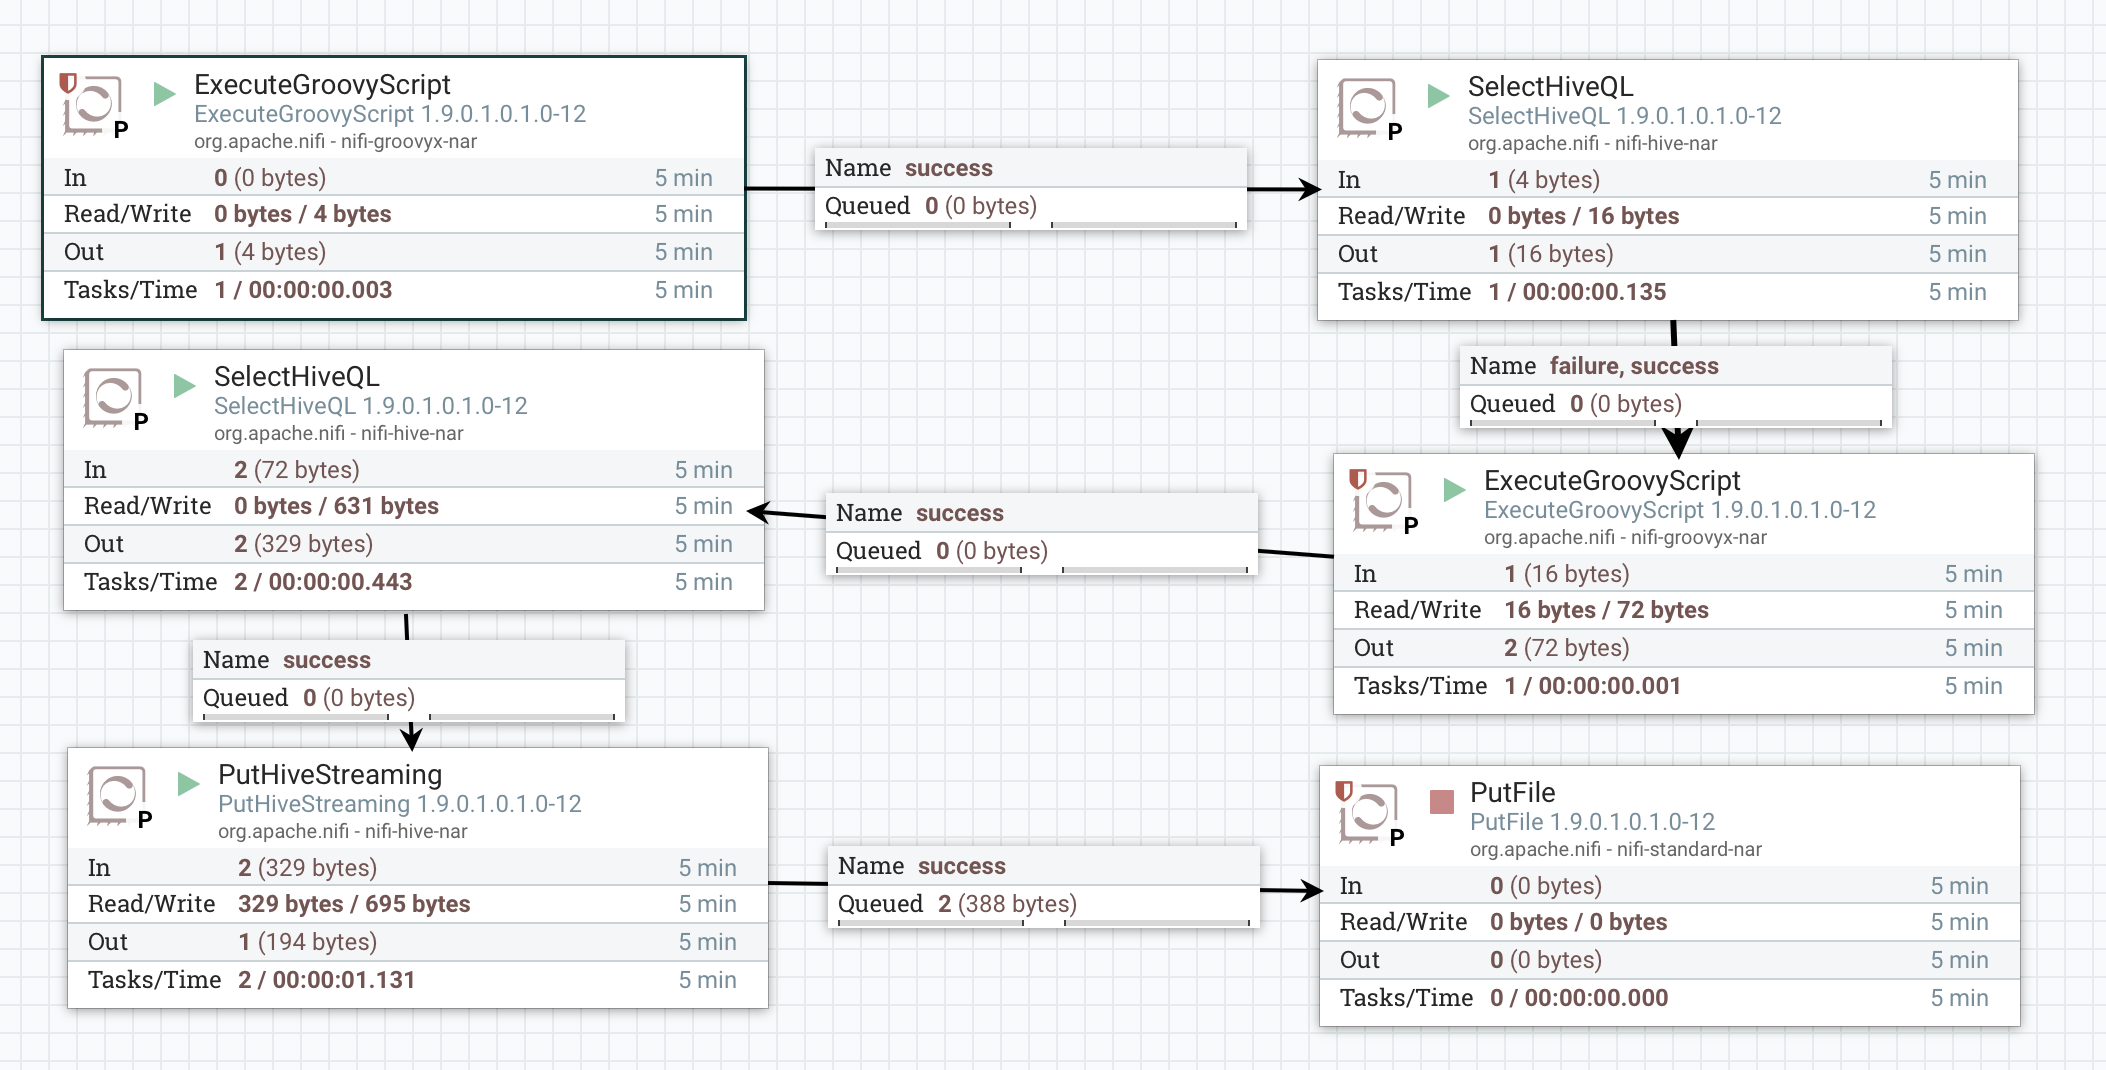Click Read/Write value '0 bytes / 631 bytes'
Screen dimensions: 2106x1070
click(336, 506)
